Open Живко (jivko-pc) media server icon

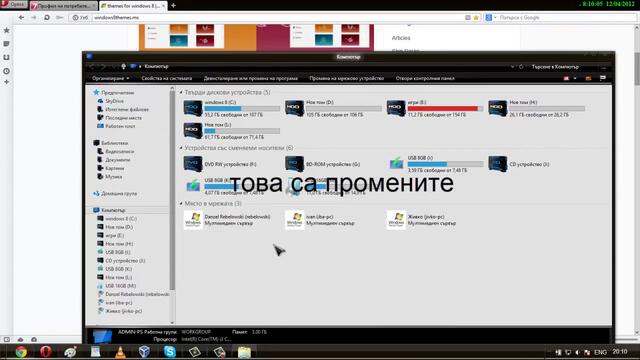click(x=396, y=220)
